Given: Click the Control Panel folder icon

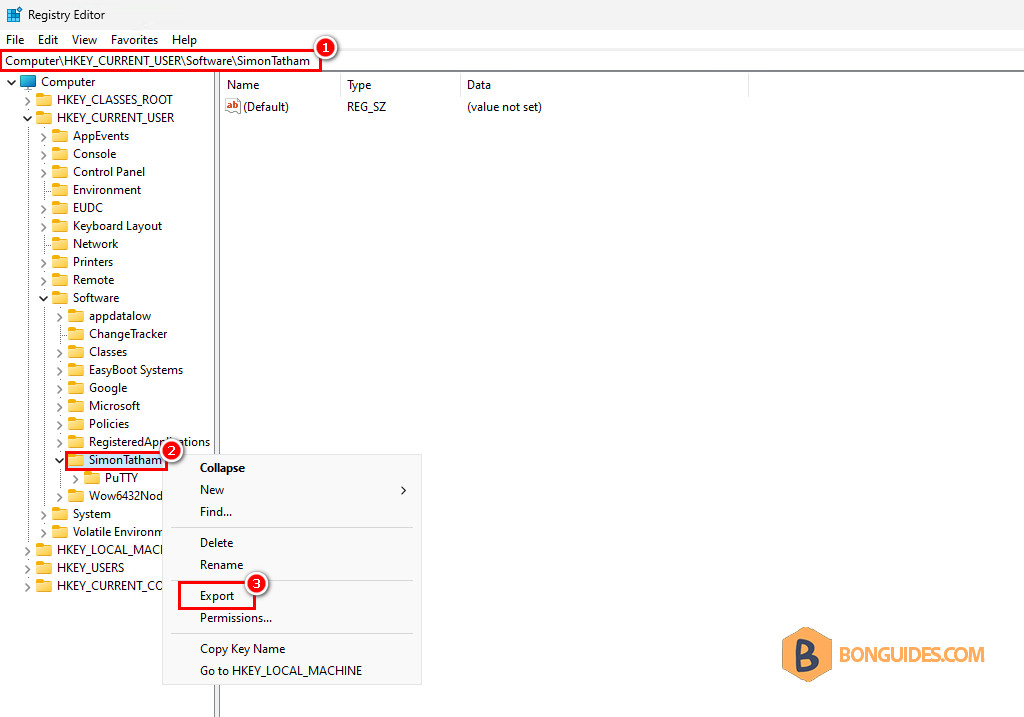Looking at the screenshot, I should [60, 171].
